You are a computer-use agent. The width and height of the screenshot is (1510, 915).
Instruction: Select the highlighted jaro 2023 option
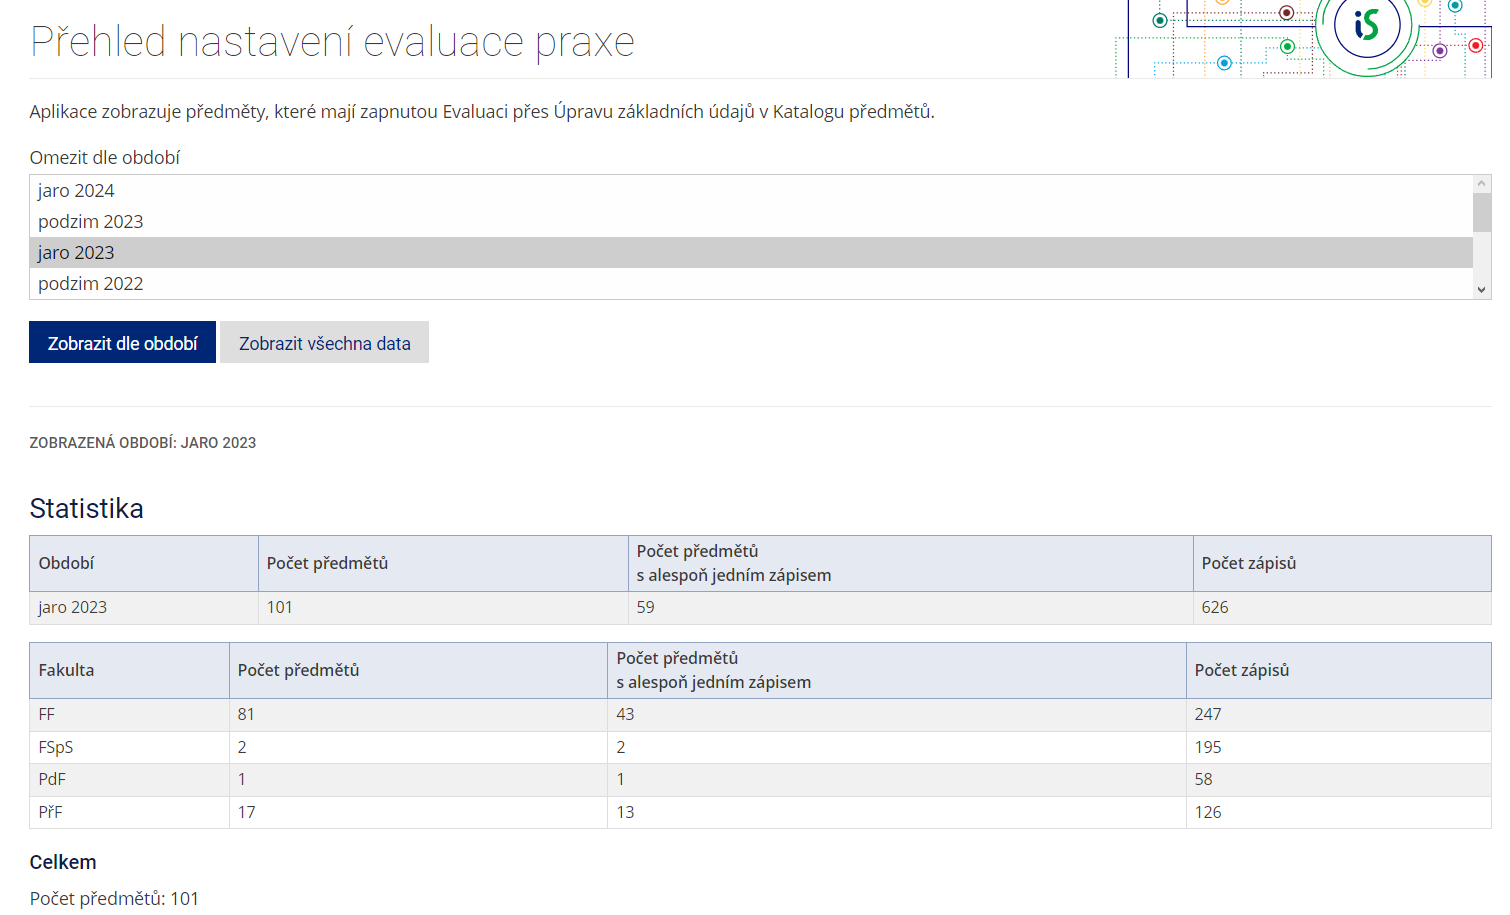pos(751,253)
